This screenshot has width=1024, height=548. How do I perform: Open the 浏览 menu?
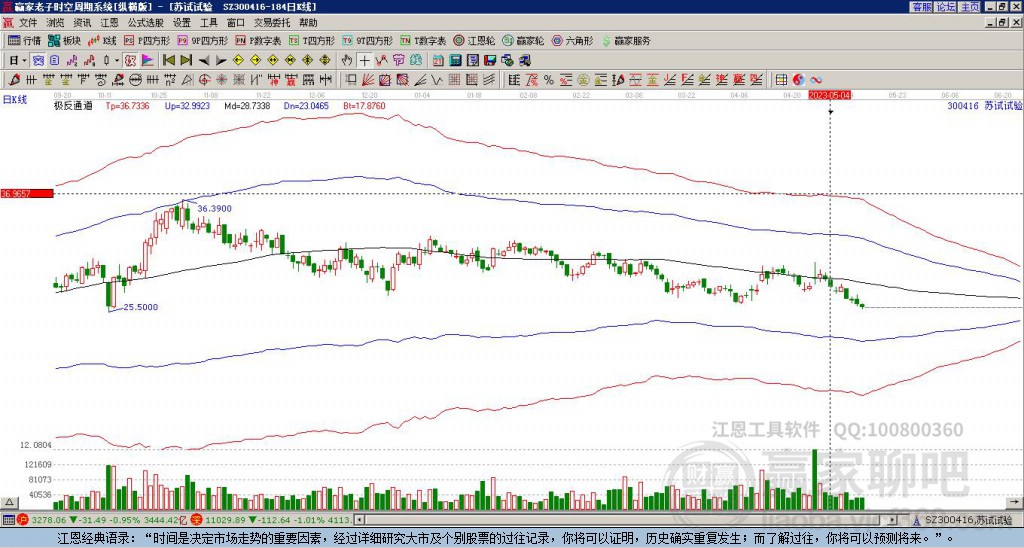[56, 23]
